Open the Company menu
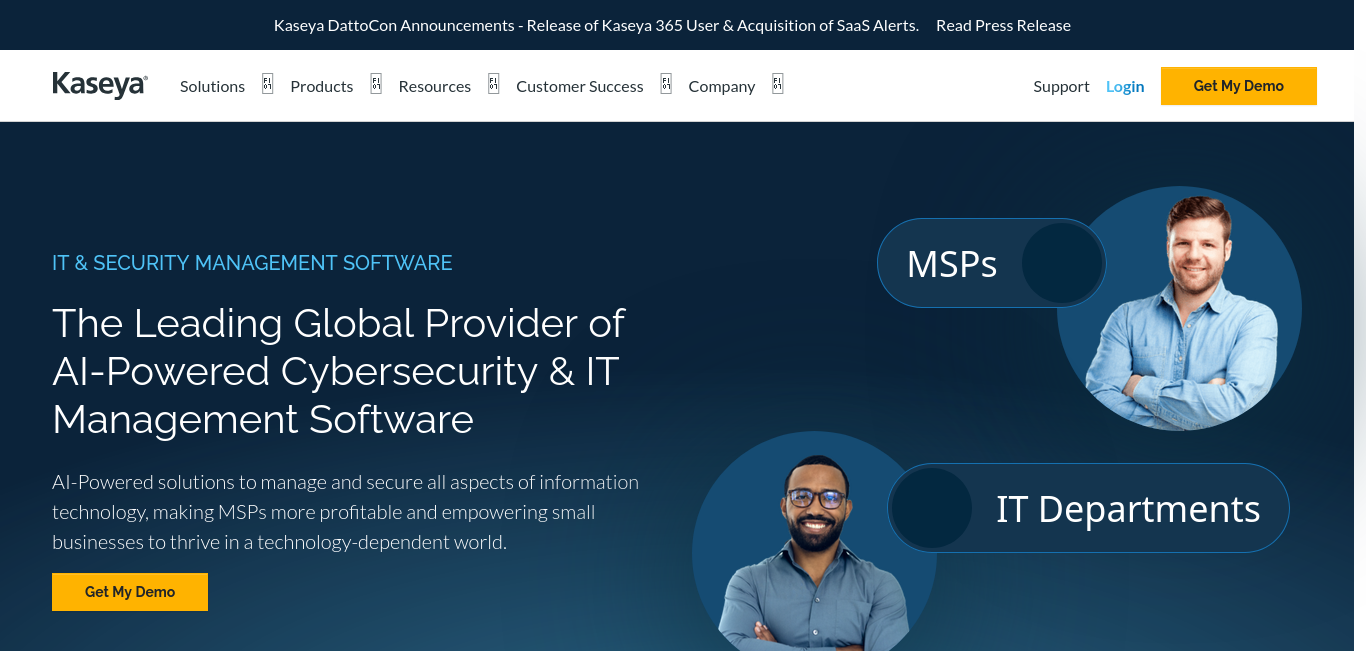 [722, 86]
